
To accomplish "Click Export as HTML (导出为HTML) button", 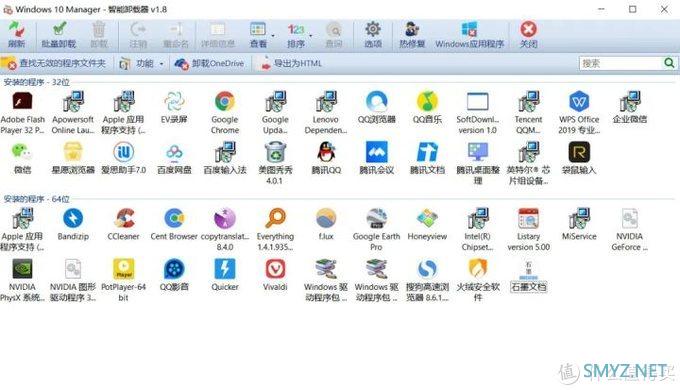I will pyautogui.click(x=291, y=63).
